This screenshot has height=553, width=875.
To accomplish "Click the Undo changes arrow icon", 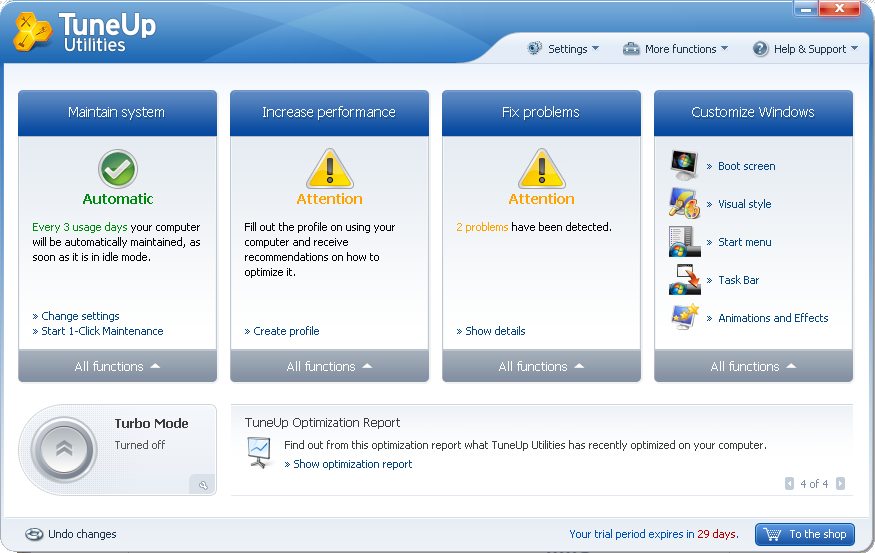I will (x=34, y=534).
